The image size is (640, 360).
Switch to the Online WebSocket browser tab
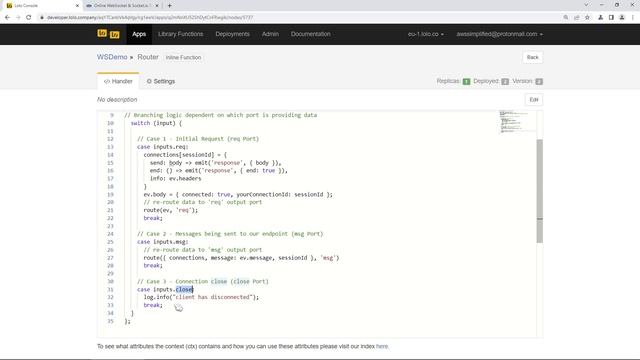(121, 6)
